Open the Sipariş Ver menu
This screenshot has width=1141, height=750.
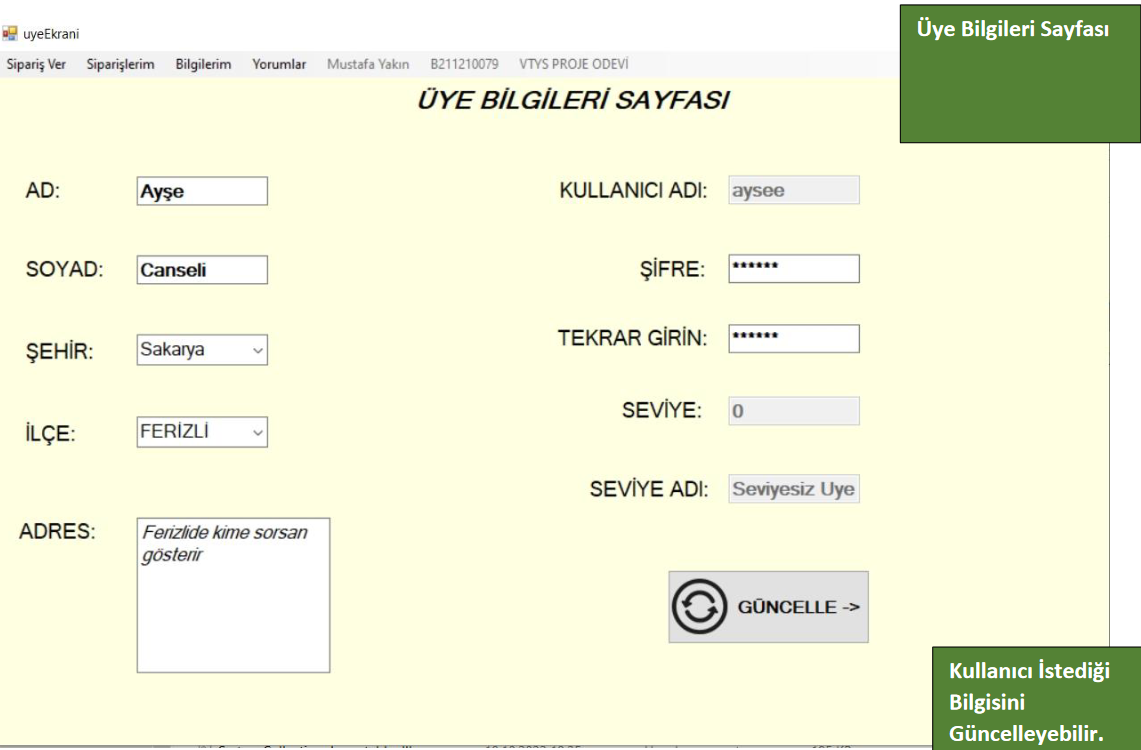(x=36, y=64)
